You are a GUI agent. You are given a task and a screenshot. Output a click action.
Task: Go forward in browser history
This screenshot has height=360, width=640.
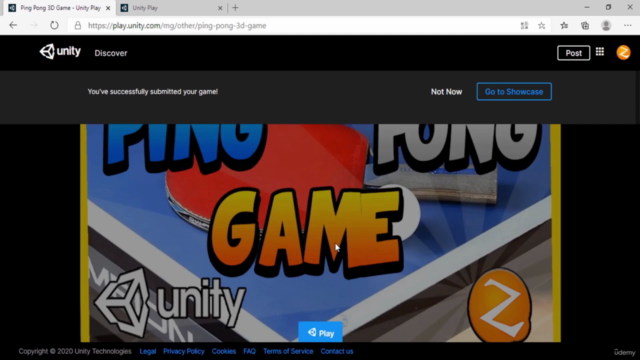click(34, 25)
